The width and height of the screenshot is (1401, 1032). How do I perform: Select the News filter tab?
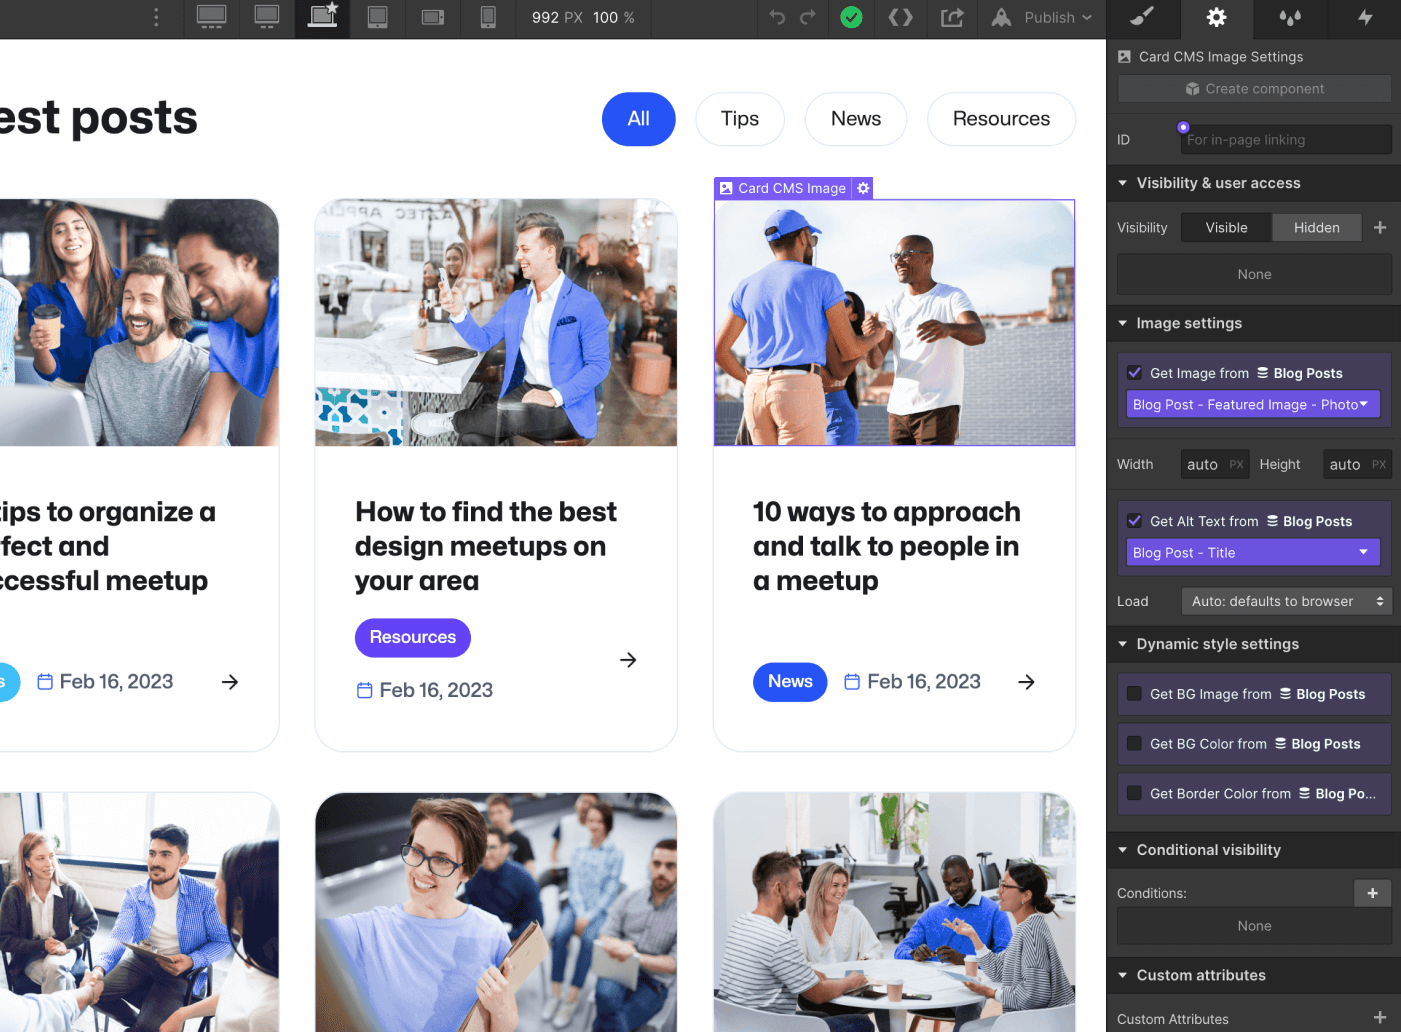click(855, 119)
